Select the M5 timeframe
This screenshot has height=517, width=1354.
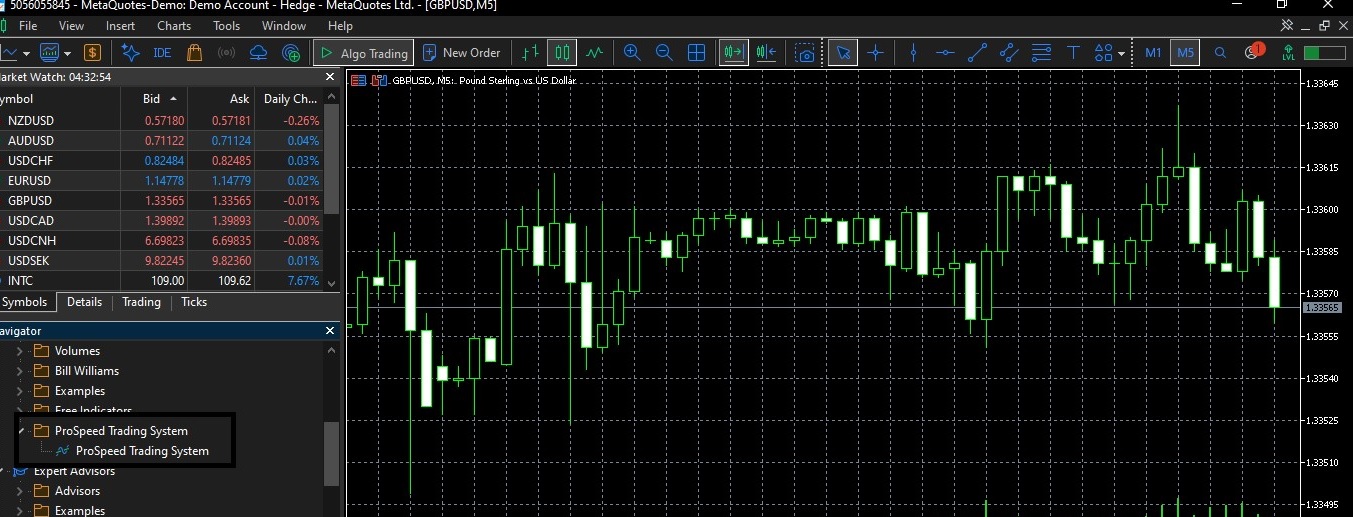1186,53
